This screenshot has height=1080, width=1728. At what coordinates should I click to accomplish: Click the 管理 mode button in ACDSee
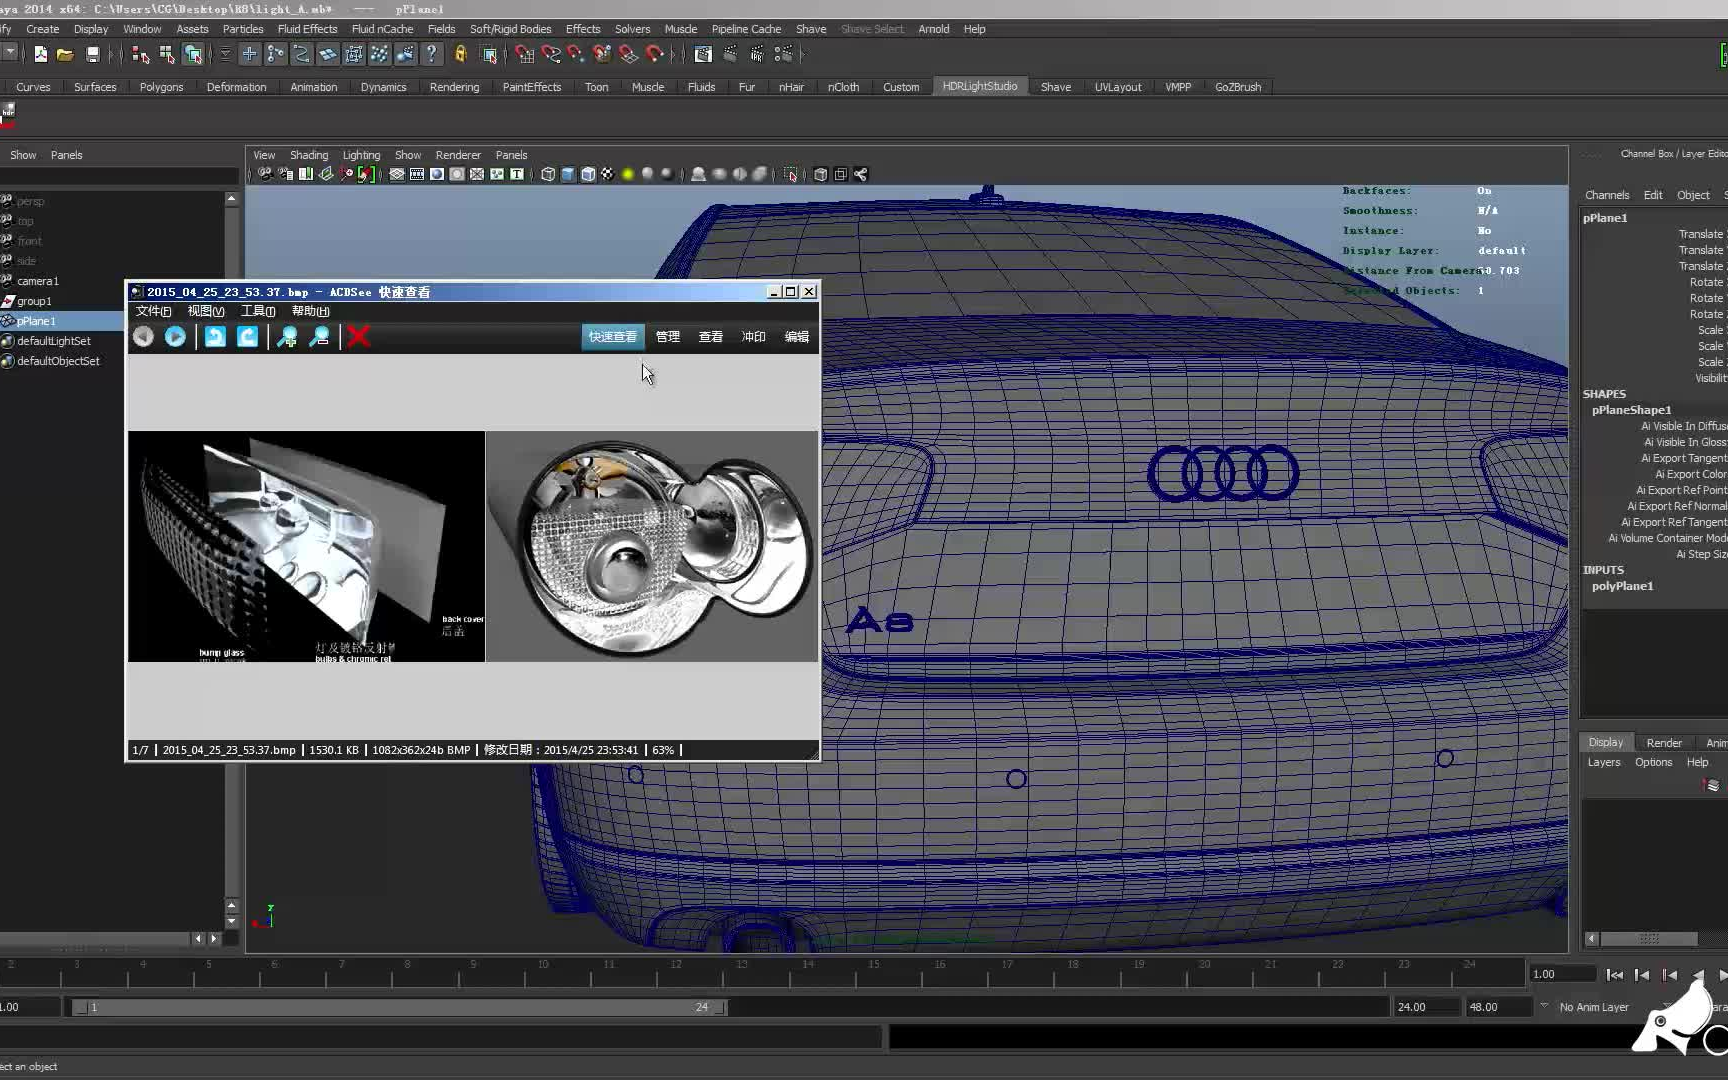(x=667, y=337)
